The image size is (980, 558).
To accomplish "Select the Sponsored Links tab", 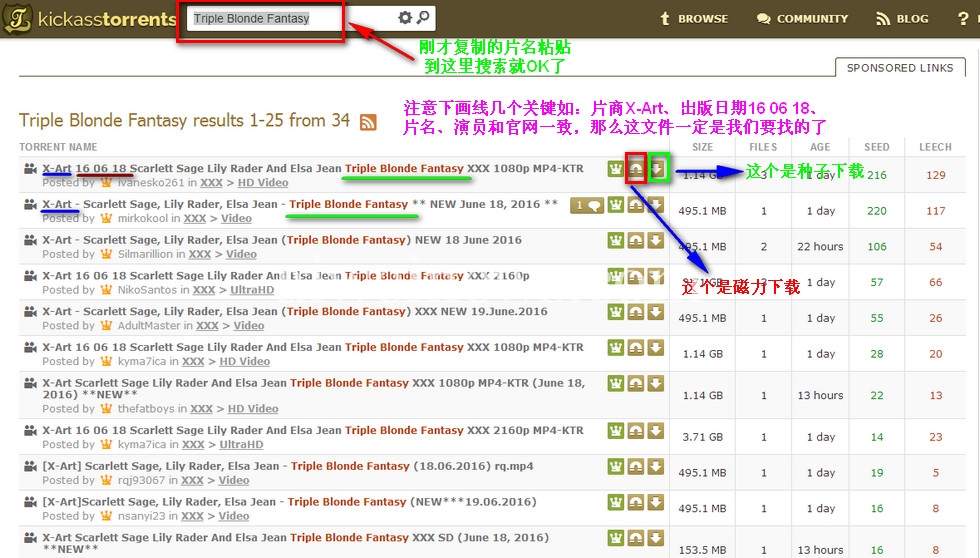I will [x=900, y=67].
